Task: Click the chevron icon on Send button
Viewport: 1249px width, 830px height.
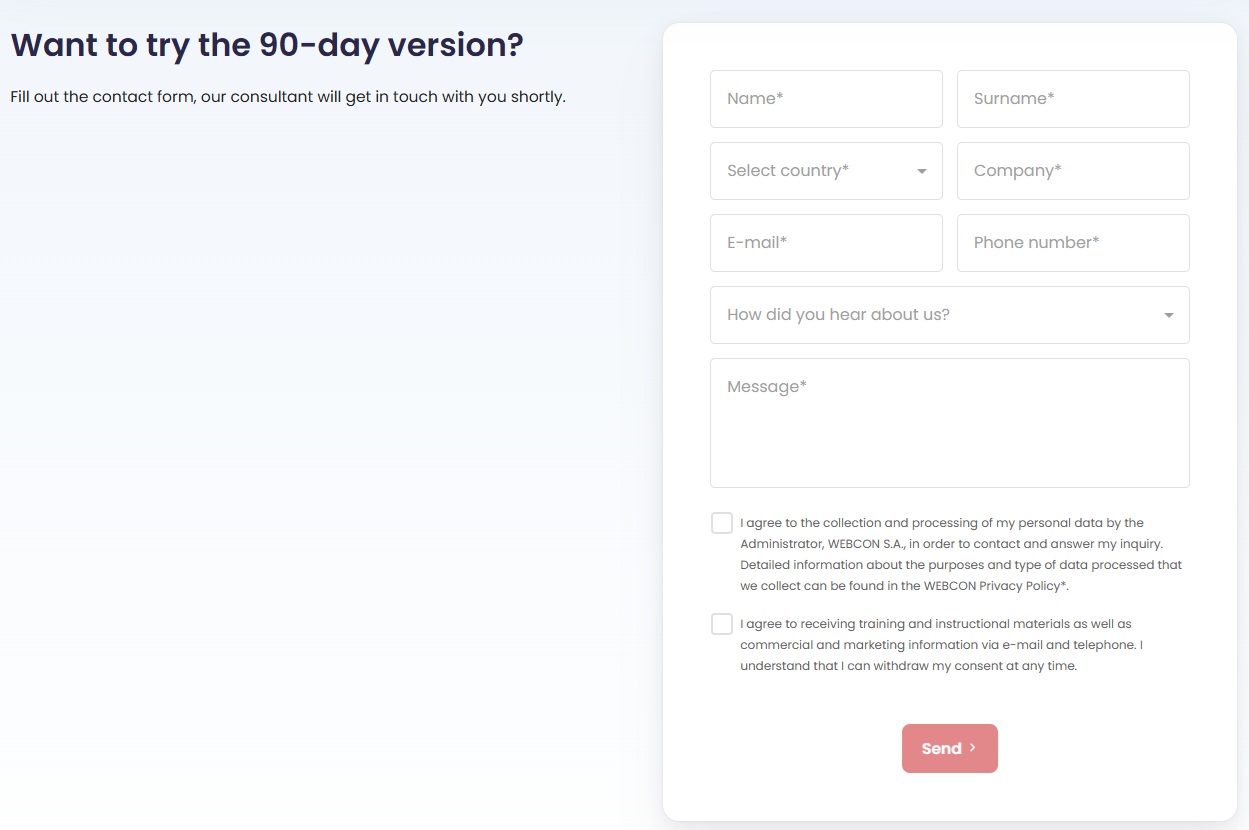Action: coord(973,748)
